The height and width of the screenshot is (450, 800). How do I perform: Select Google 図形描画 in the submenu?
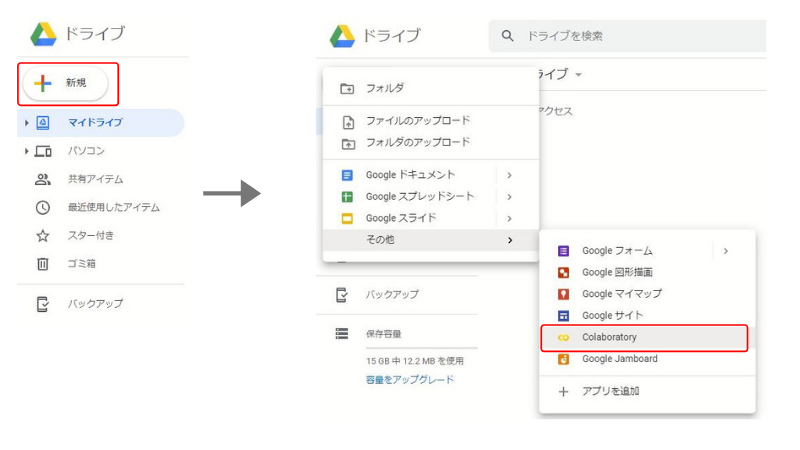coord(647,272)
